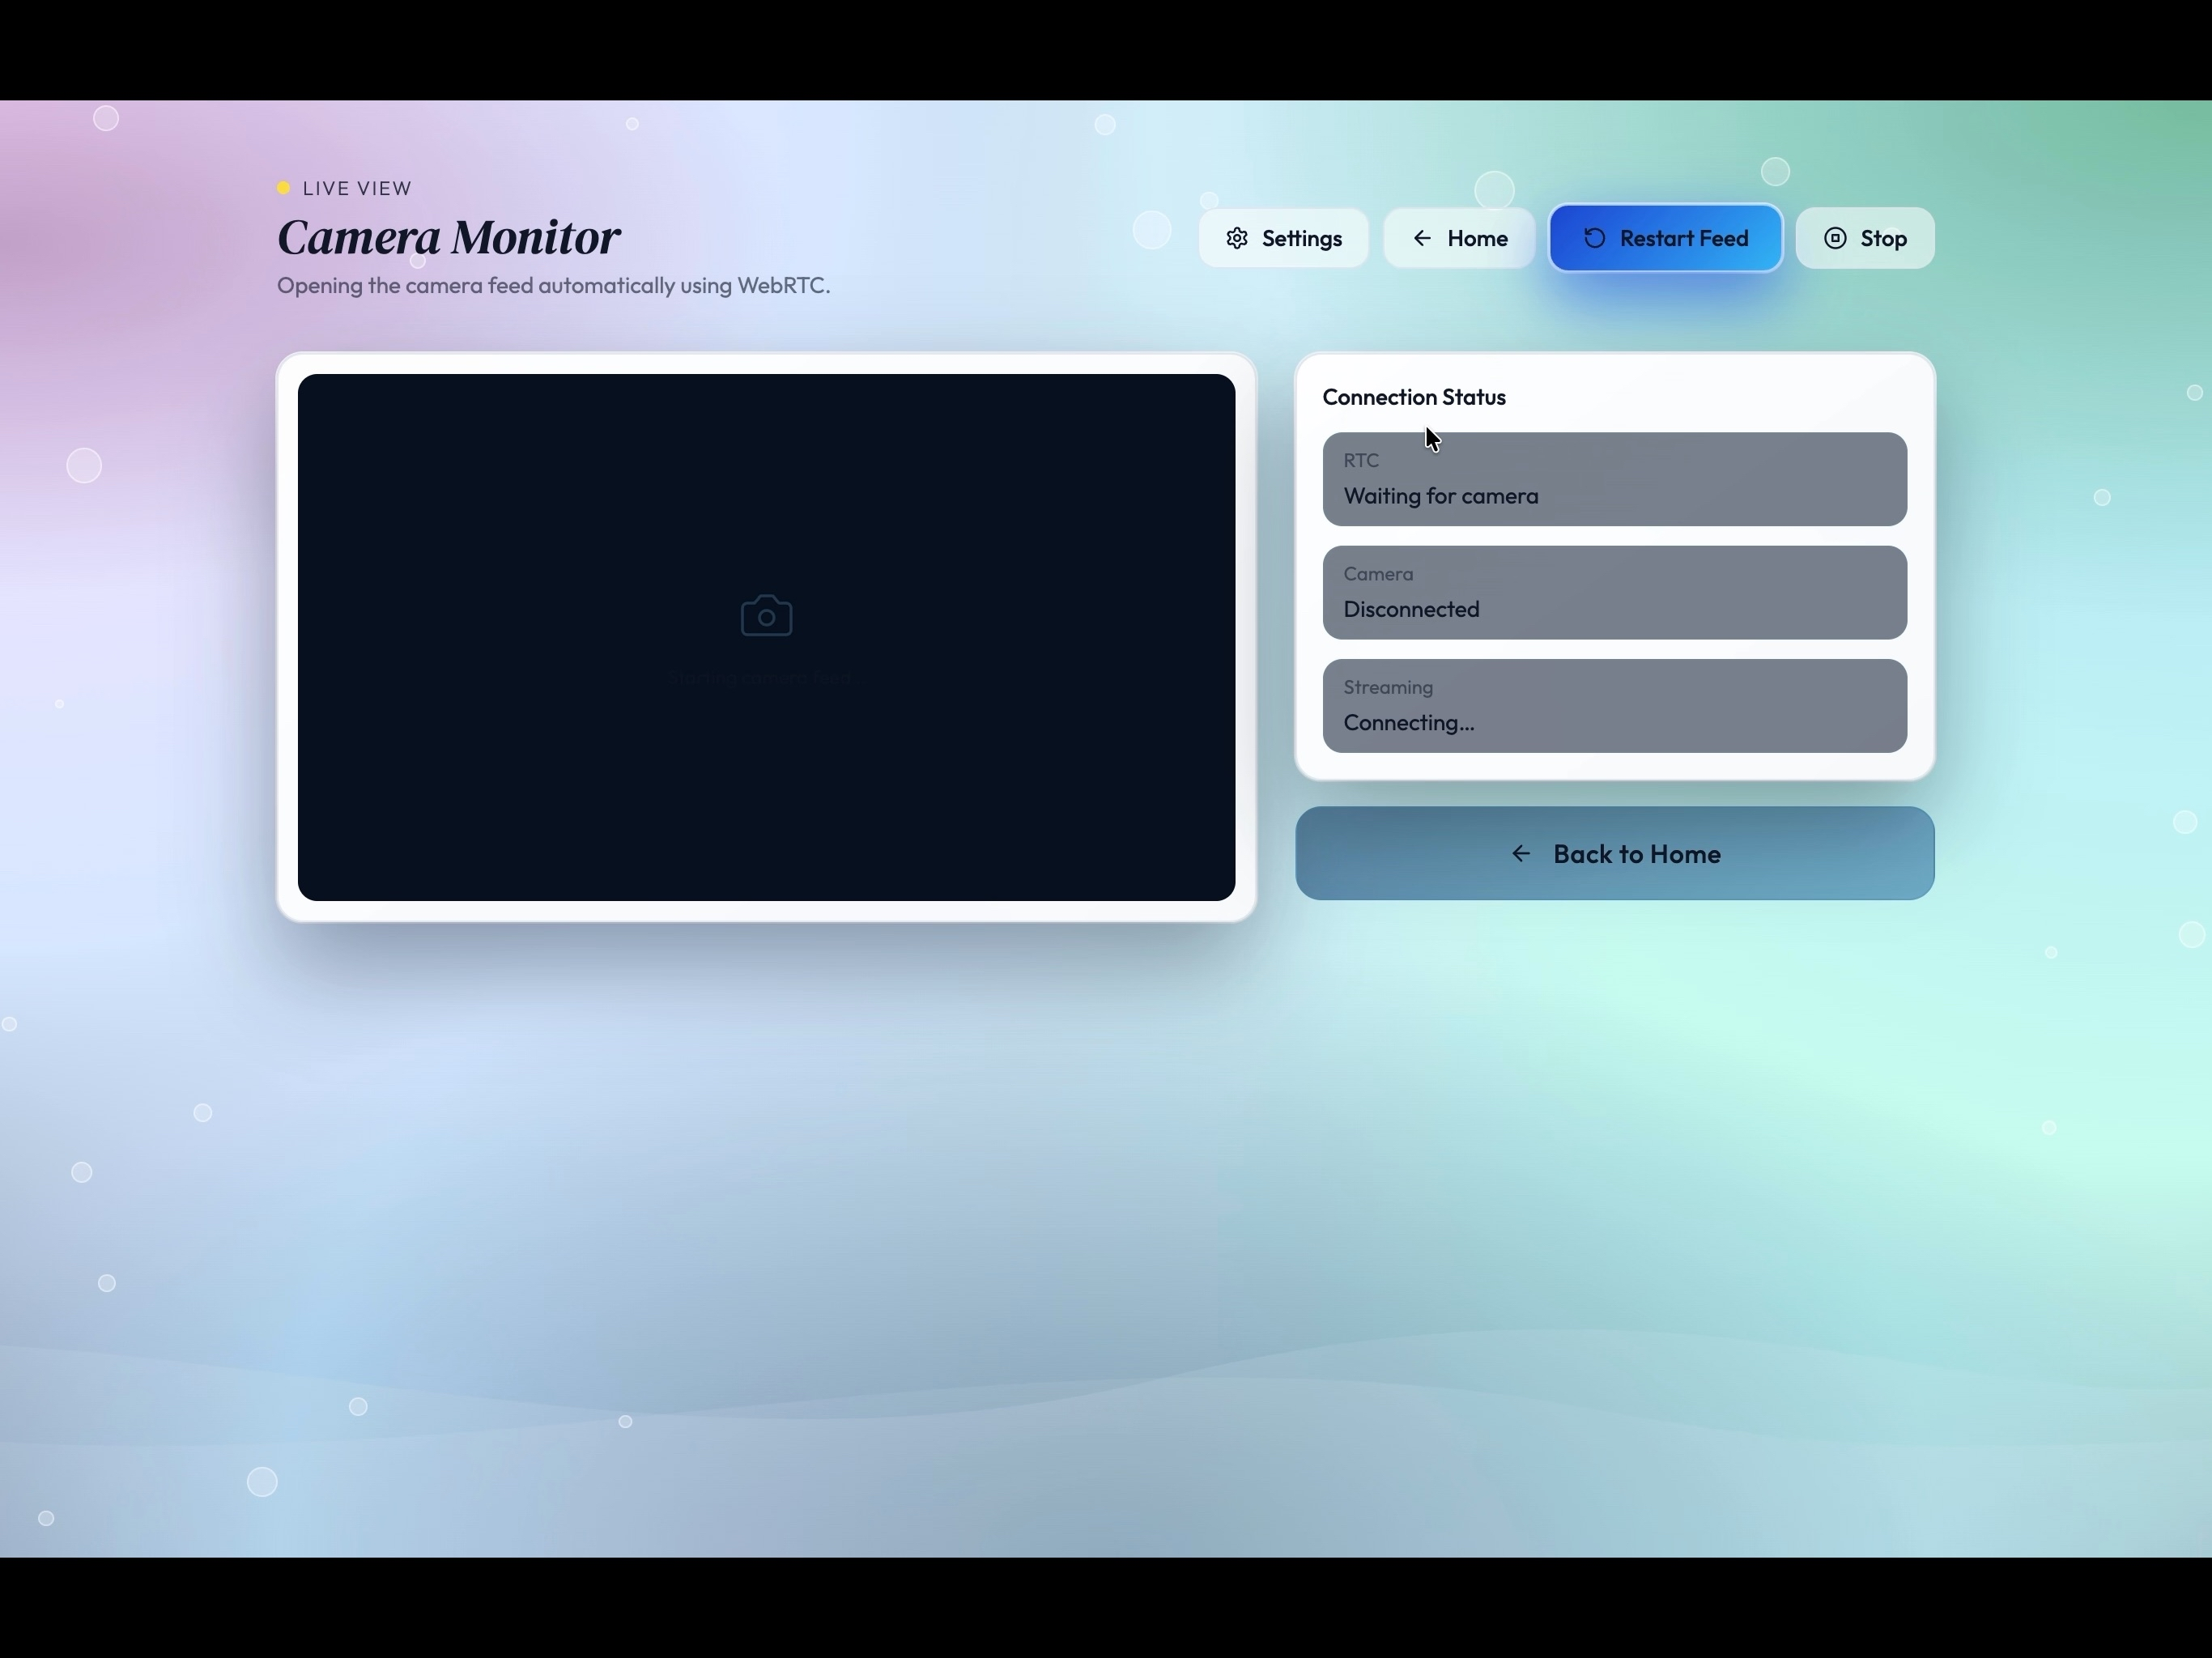The height and width of the screenshot is (1658, 2212).
Task: Click the yellow LIVE VIEW status dot
Action: (284, 188)
